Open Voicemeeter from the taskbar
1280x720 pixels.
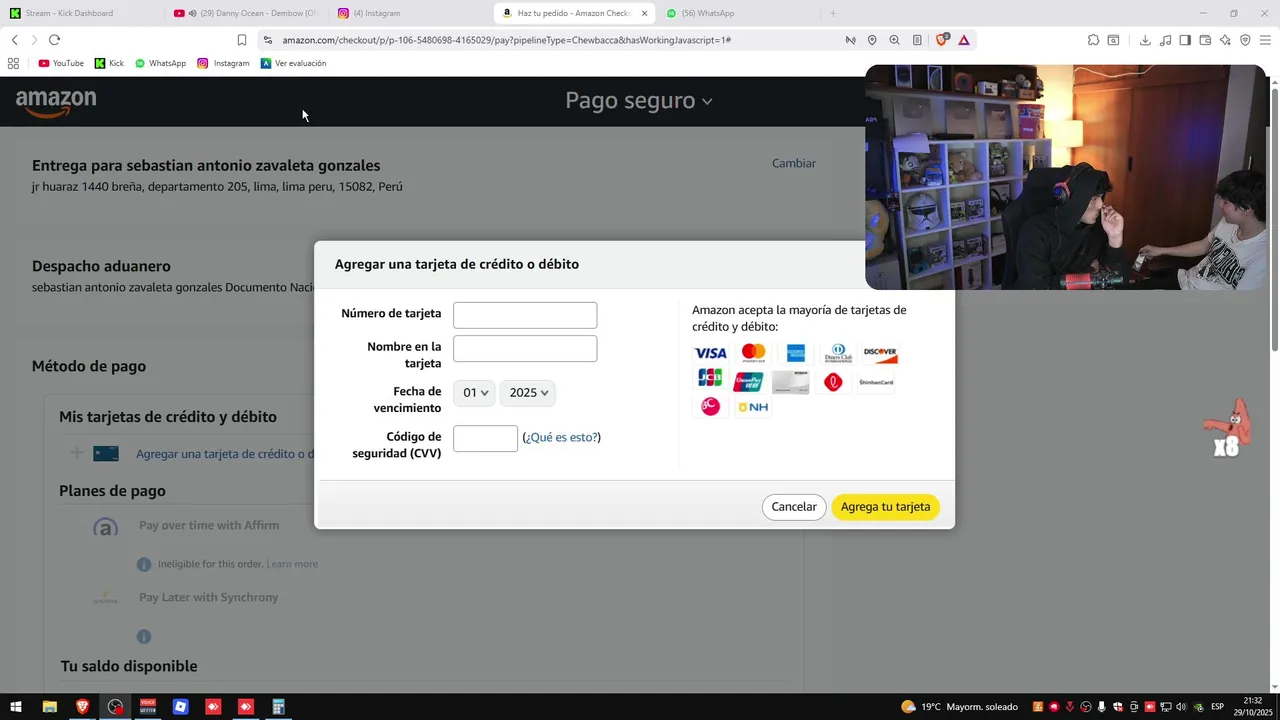coord(148,707)
